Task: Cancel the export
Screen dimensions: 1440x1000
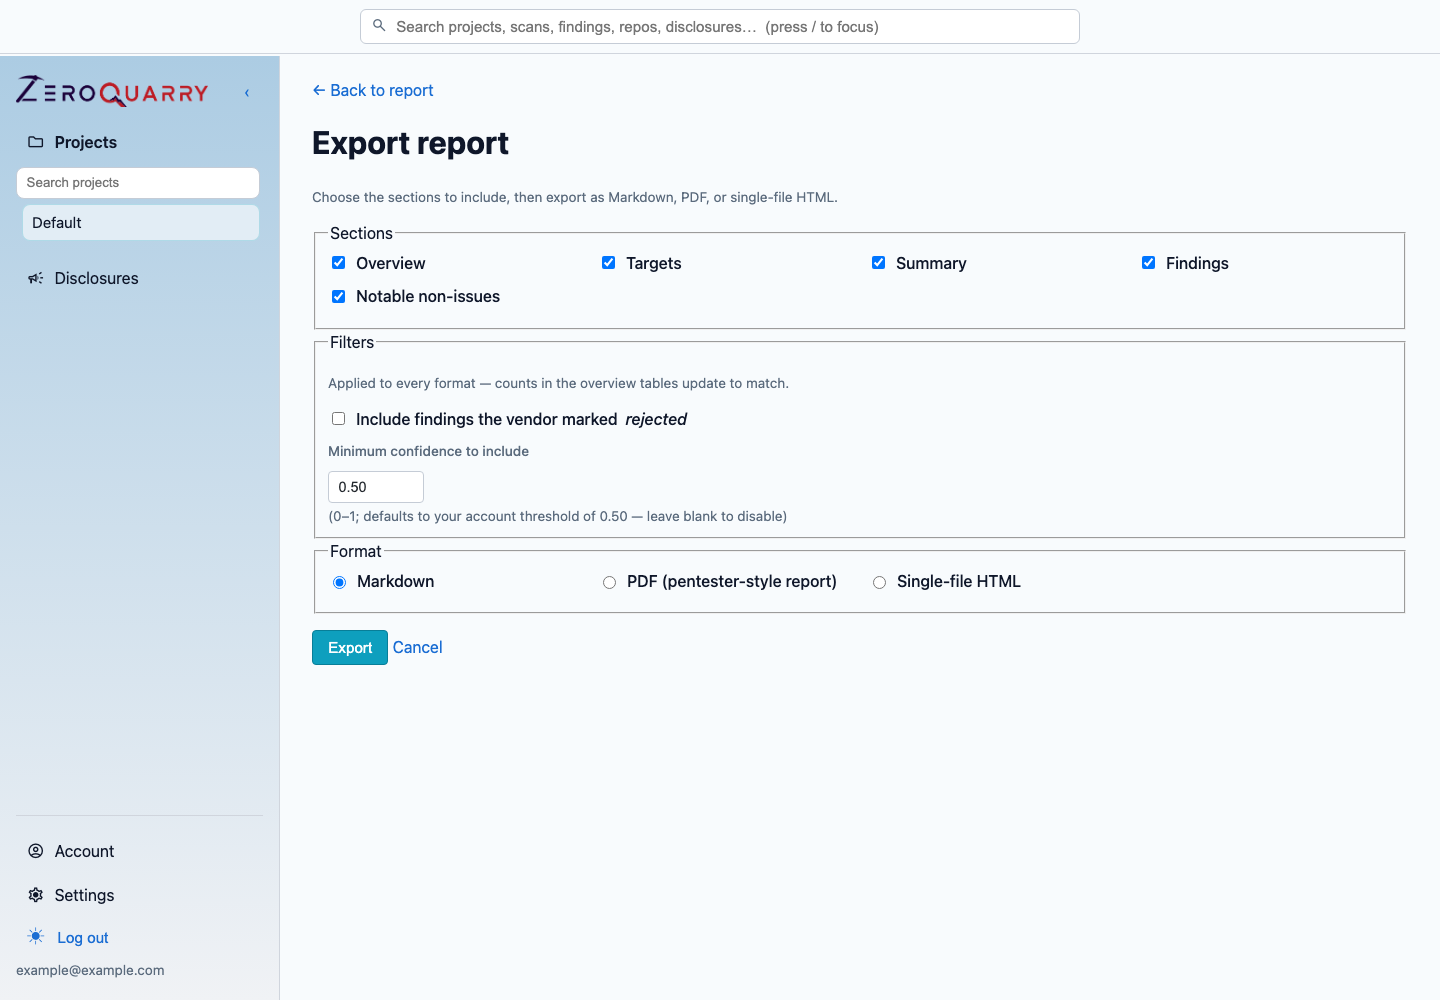Action: coord(417,647)
